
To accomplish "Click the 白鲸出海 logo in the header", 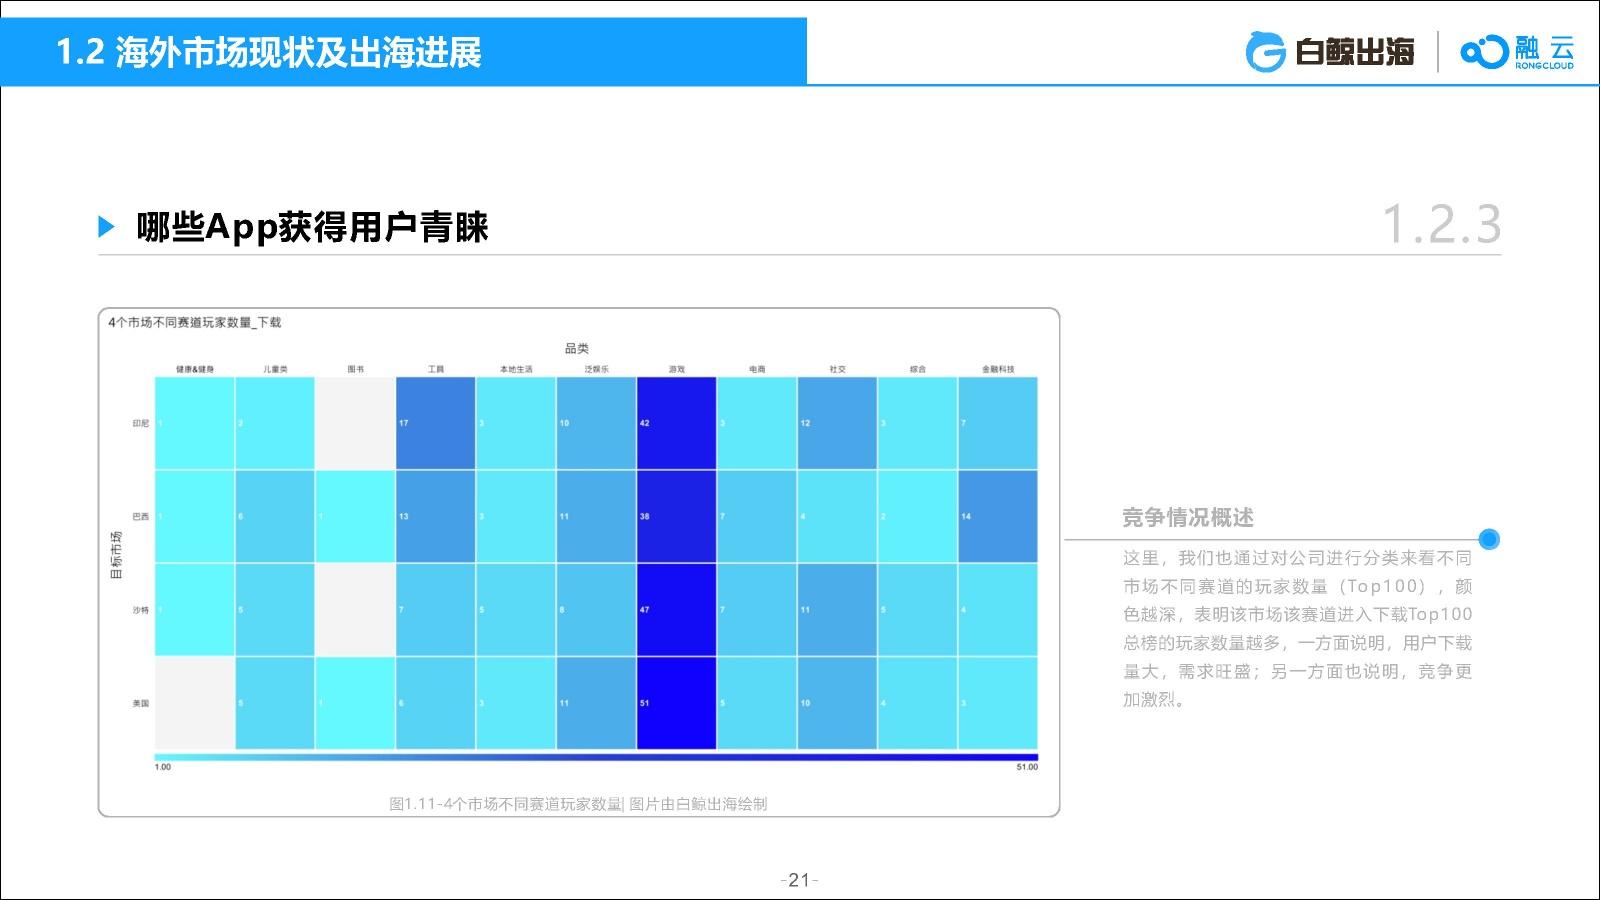I will coord(1330,52).
